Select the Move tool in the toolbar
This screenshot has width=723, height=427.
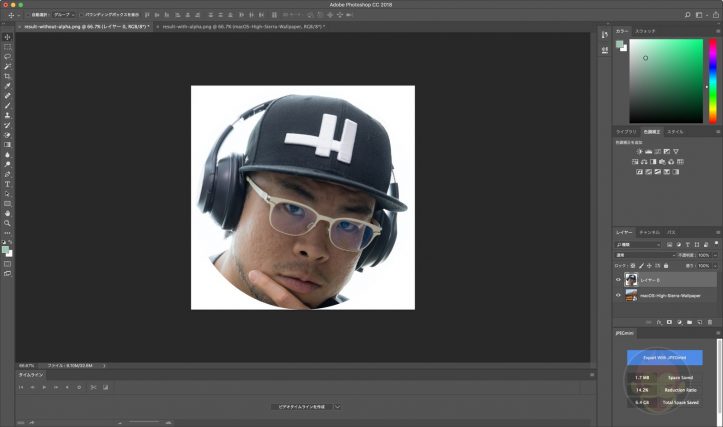point(8,37)
